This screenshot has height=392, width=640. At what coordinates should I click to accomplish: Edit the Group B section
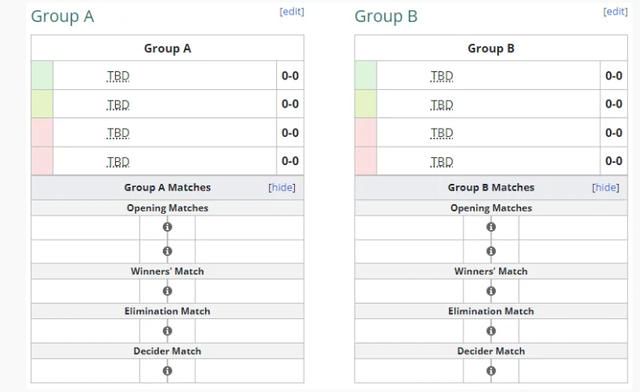click(x=616, y=11)
